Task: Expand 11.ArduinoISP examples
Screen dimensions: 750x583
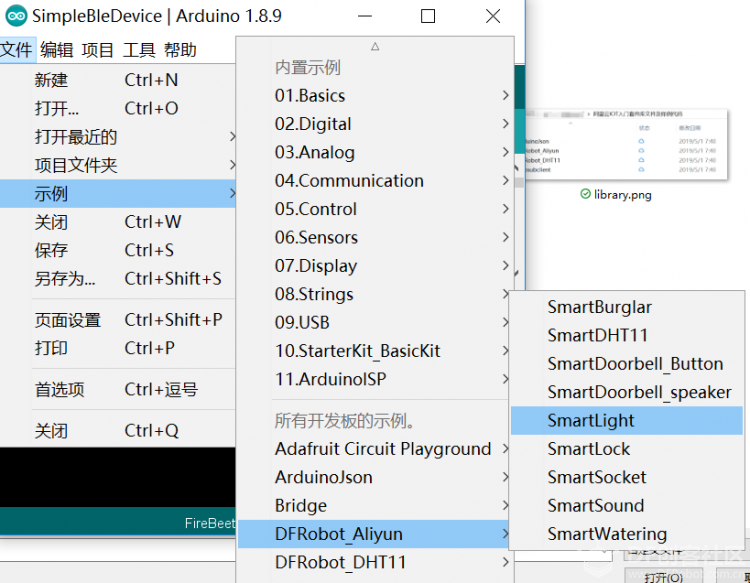Action: point(375,379)
